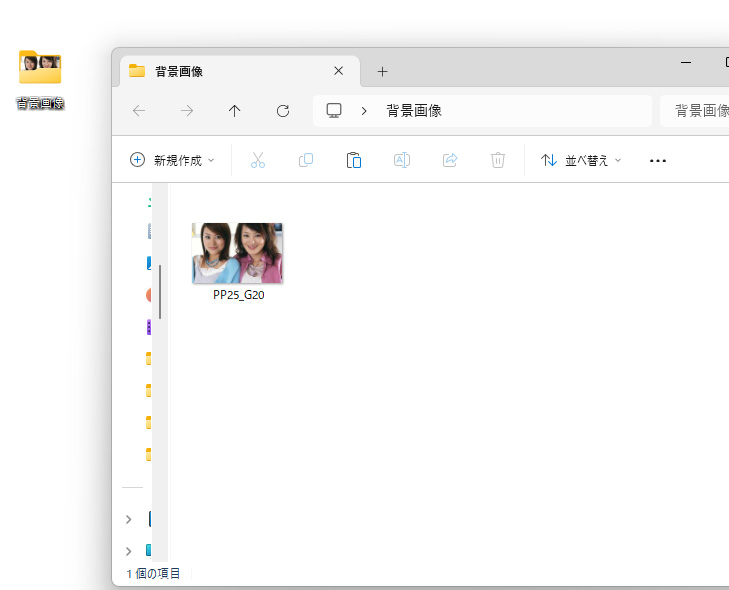Click the Rename icon in toolbar

click(x=402, y=160)
